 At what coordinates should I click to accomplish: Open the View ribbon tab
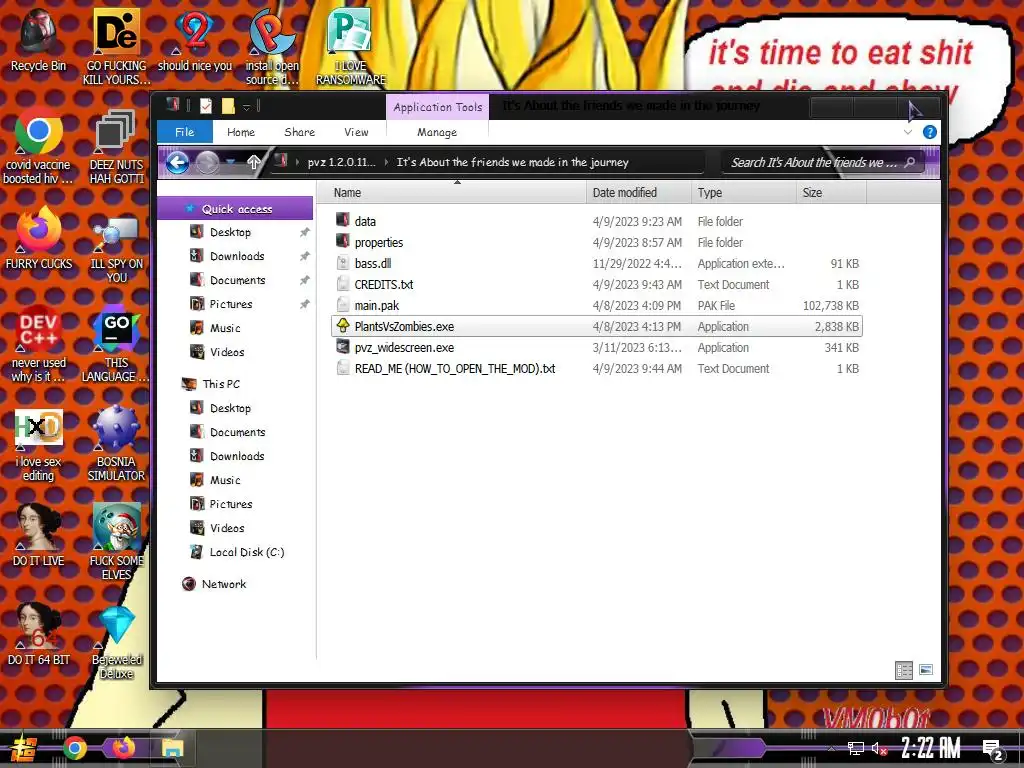[357, 132]
